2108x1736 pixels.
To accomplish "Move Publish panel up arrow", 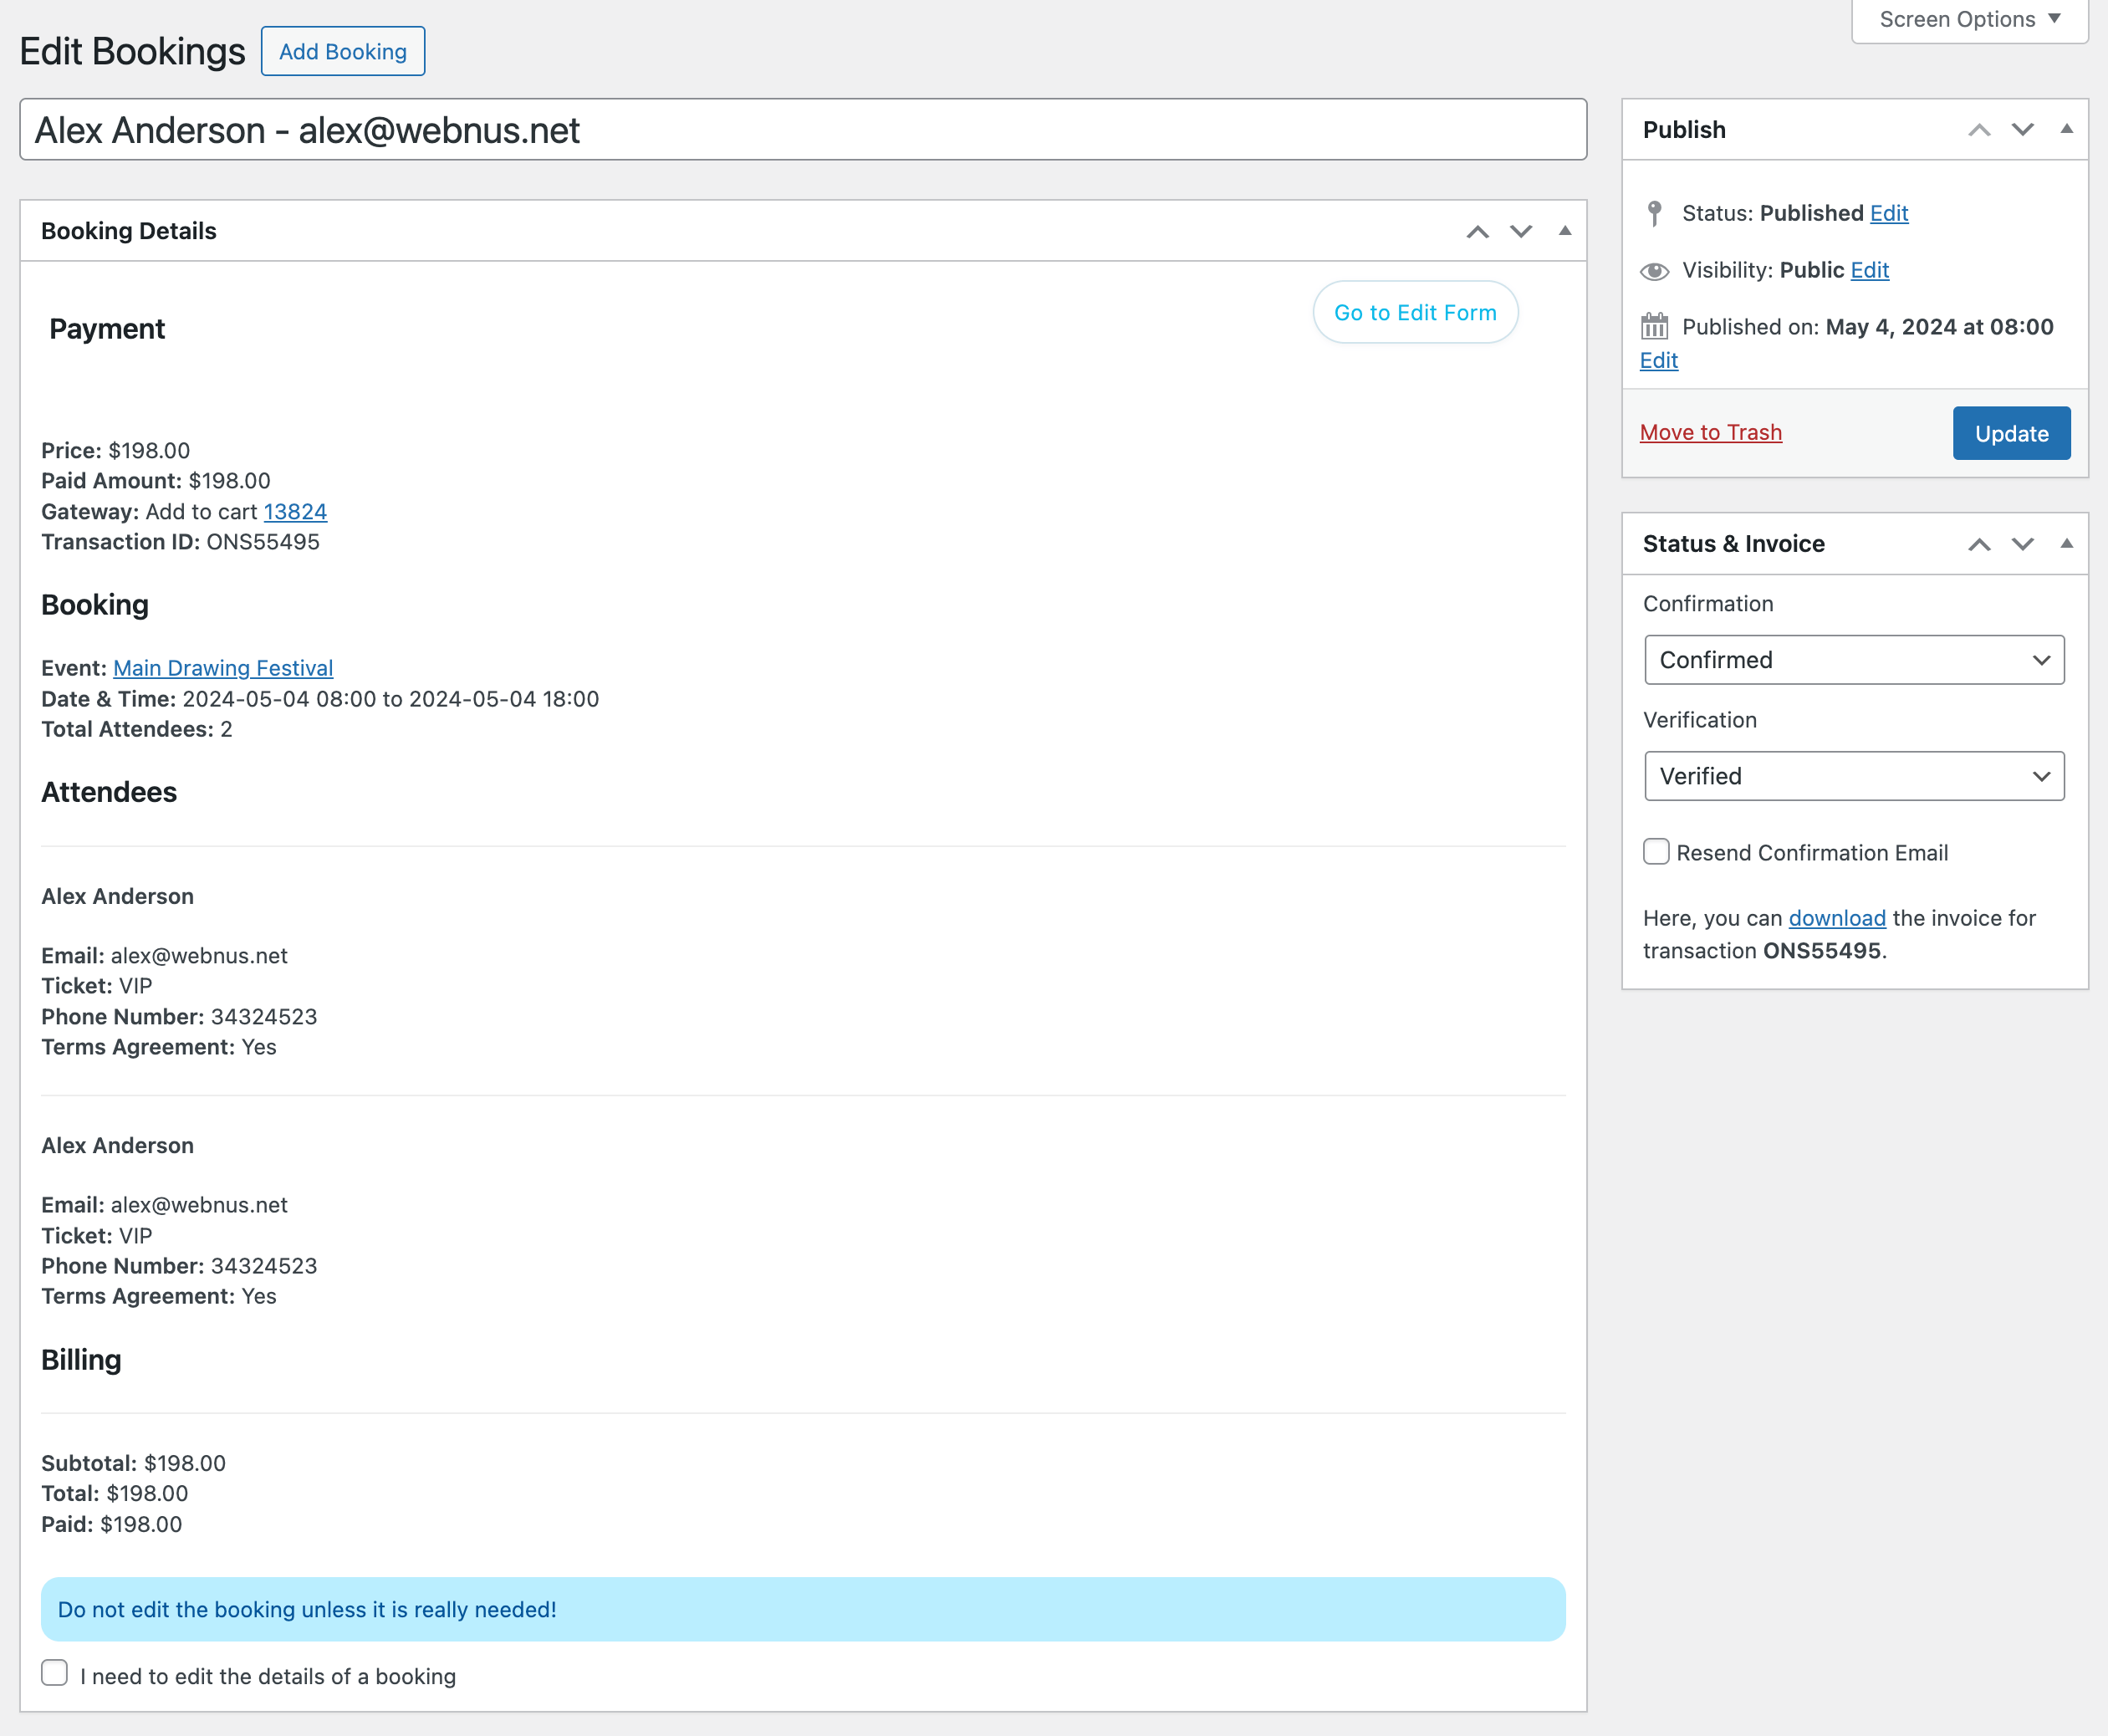I will (x=1979, y=130).
